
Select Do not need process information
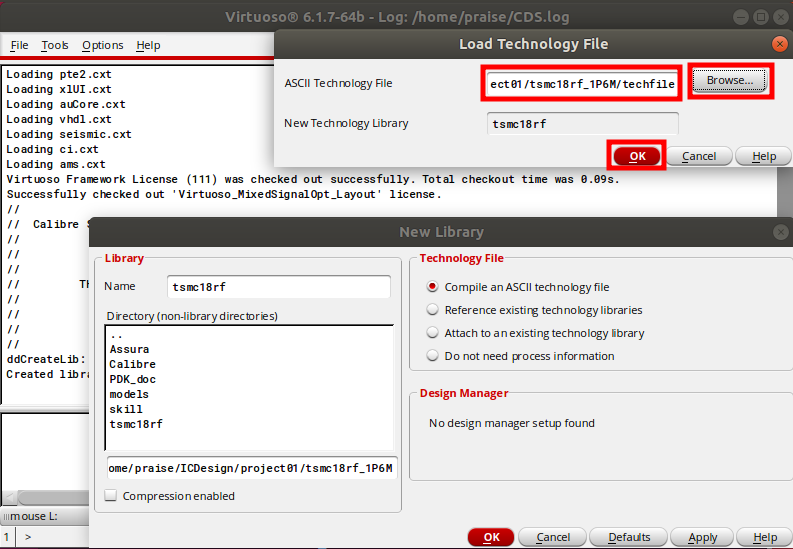point(432,355)
